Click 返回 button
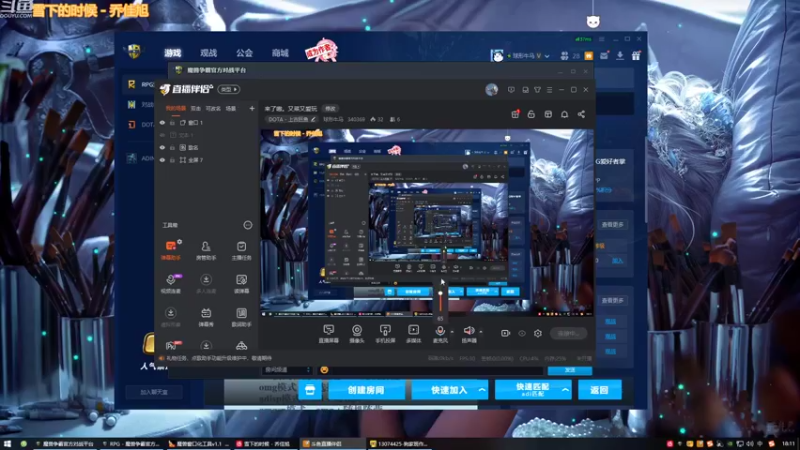The height and width of the screenshot is (450, 800). point(599,390)
